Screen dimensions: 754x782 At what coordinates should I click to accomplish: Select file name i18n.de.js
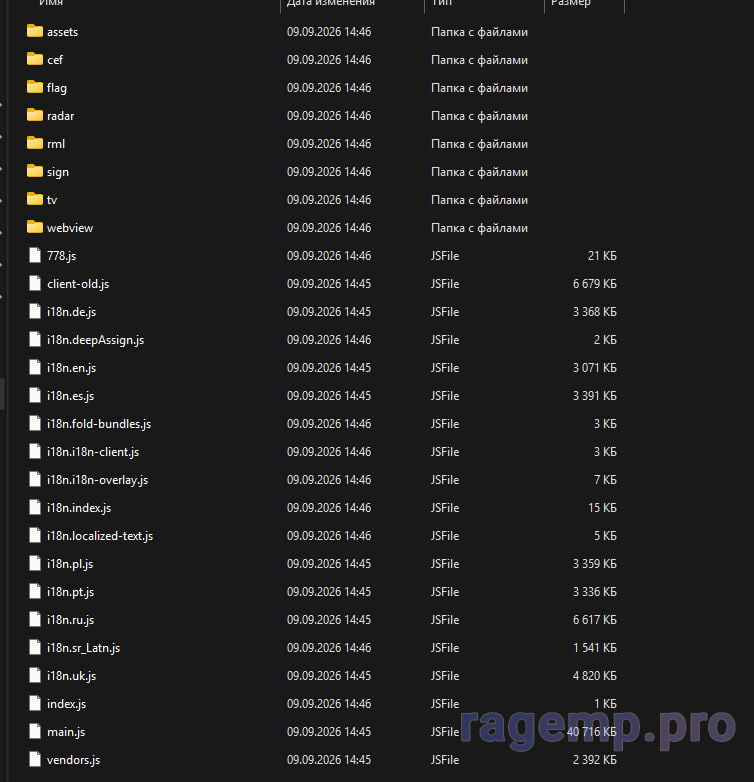point(72,312)
